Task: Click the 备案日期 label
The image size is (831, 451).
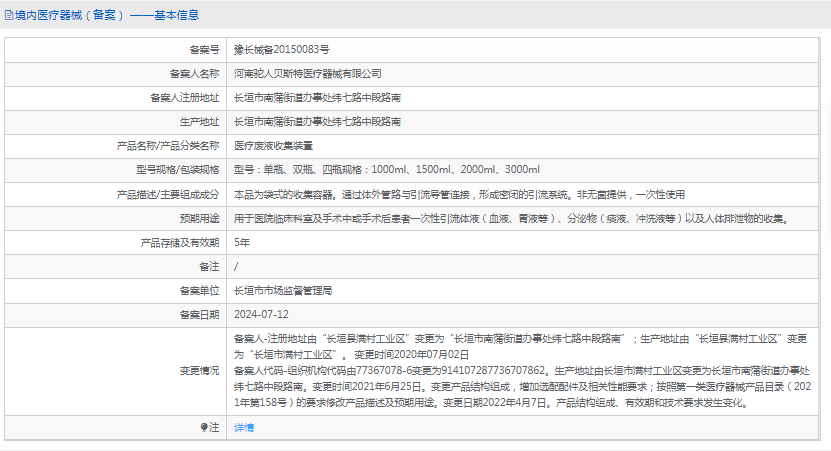Action: tap(199, 315)
